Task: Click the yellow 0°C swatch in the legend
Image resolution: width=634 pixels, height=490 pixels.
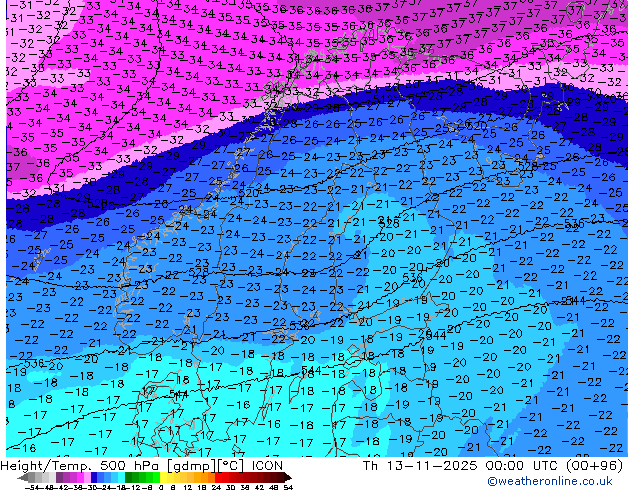Action: pos(164,477)
